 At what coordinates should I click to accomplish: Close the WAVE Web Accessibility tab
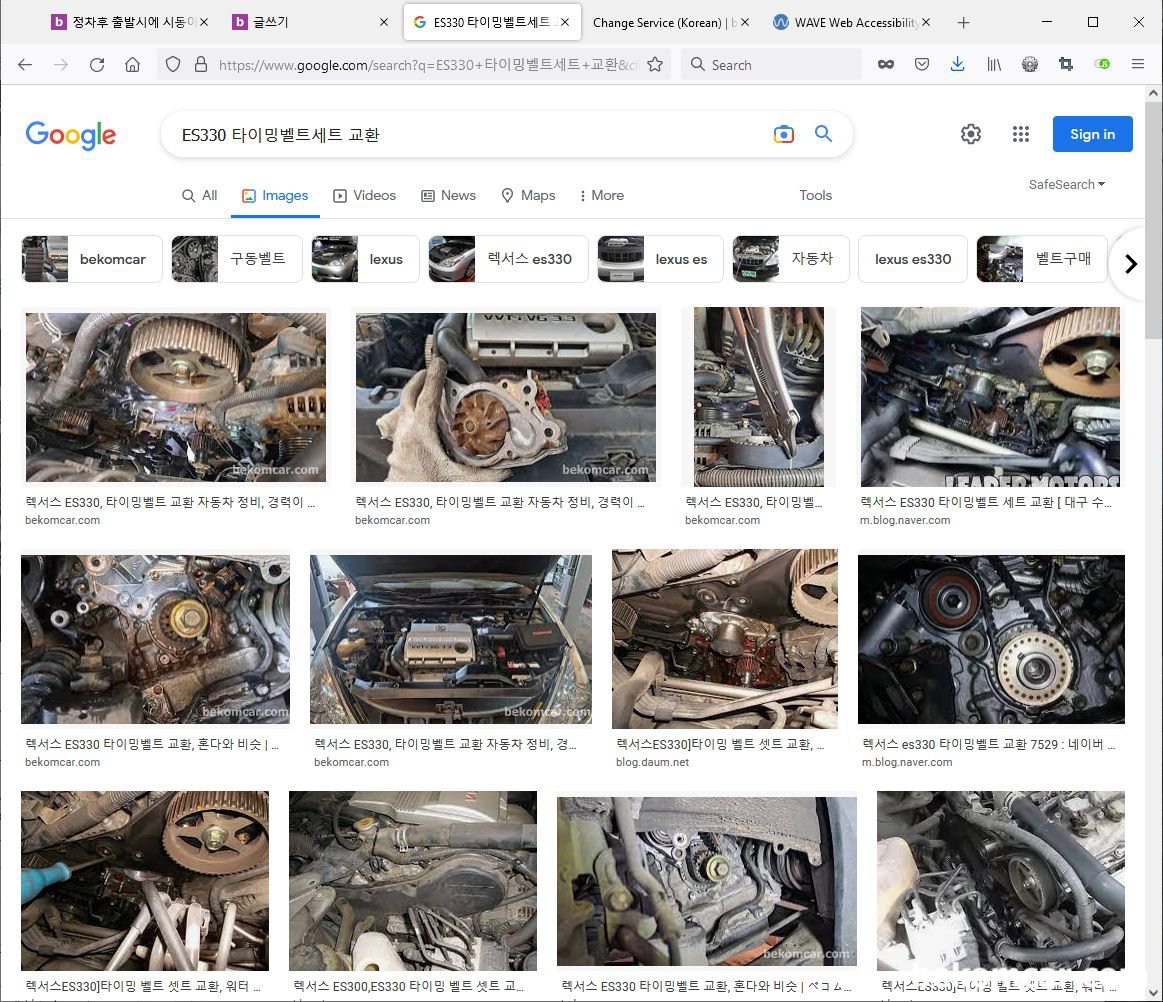pos(926,22)
